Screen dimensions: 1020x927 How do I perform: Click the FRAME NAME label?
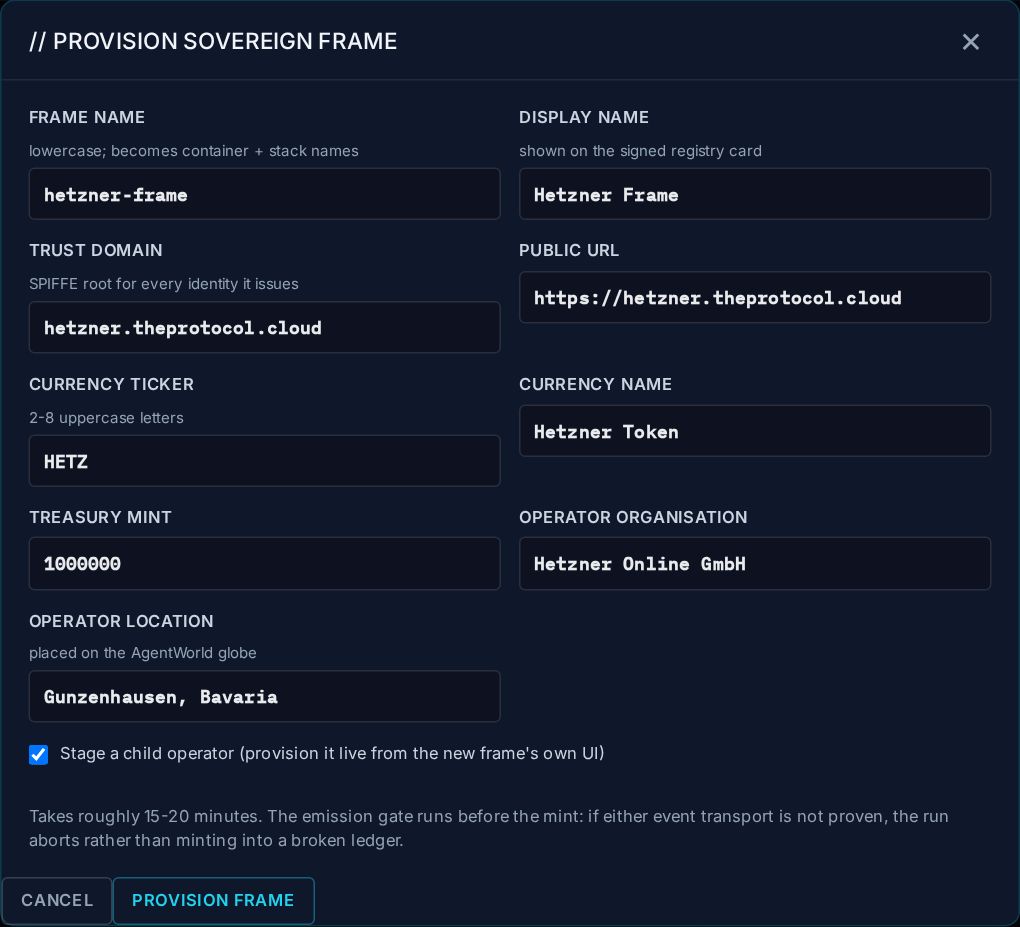[x=87, y=117]
